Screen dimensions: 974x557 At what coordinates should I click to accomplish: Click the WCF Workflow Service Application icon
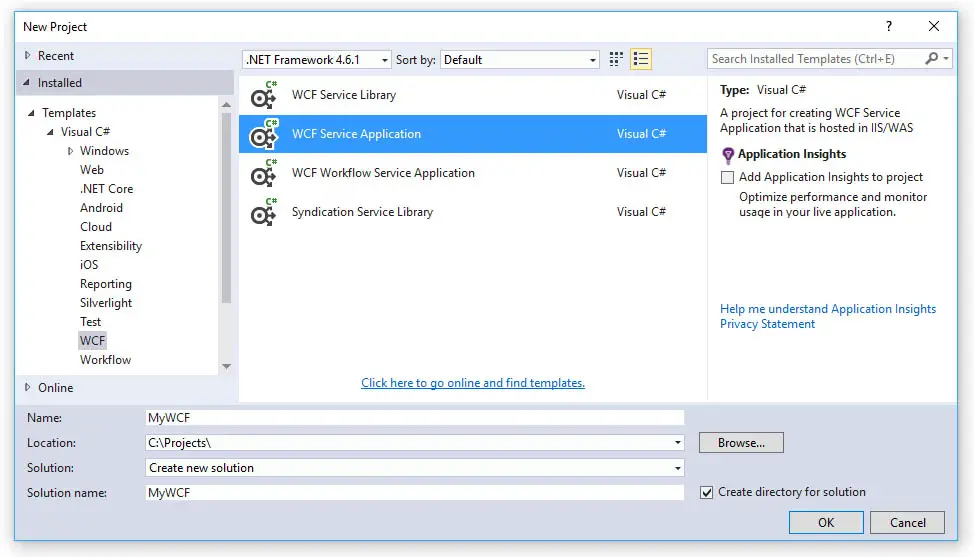pyautogui.click(x=264, y=173)
